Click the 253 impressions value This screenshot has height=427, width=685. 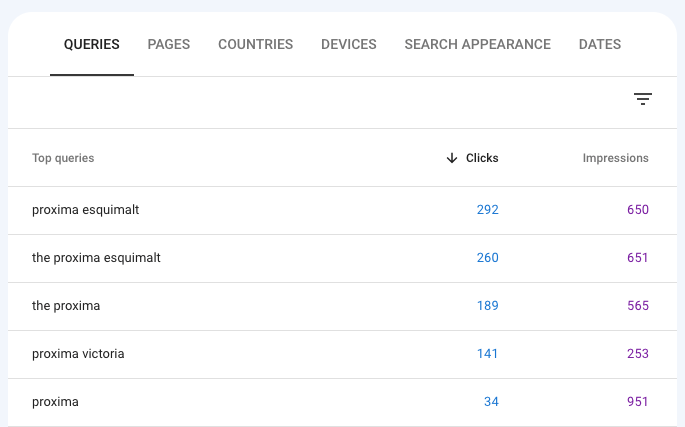pyautogui.click(x=638, y=354)
